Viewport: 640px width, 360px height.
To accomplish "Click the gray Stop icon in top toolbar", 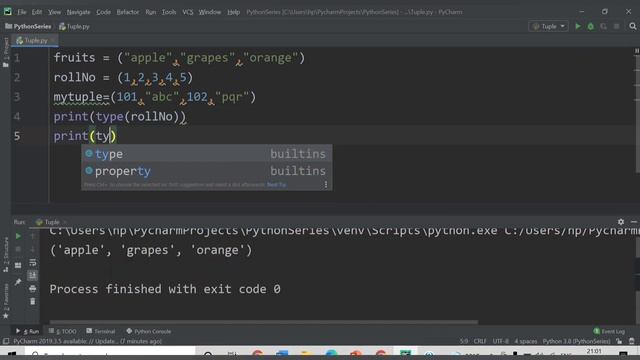I will click(x=617, y=26).
